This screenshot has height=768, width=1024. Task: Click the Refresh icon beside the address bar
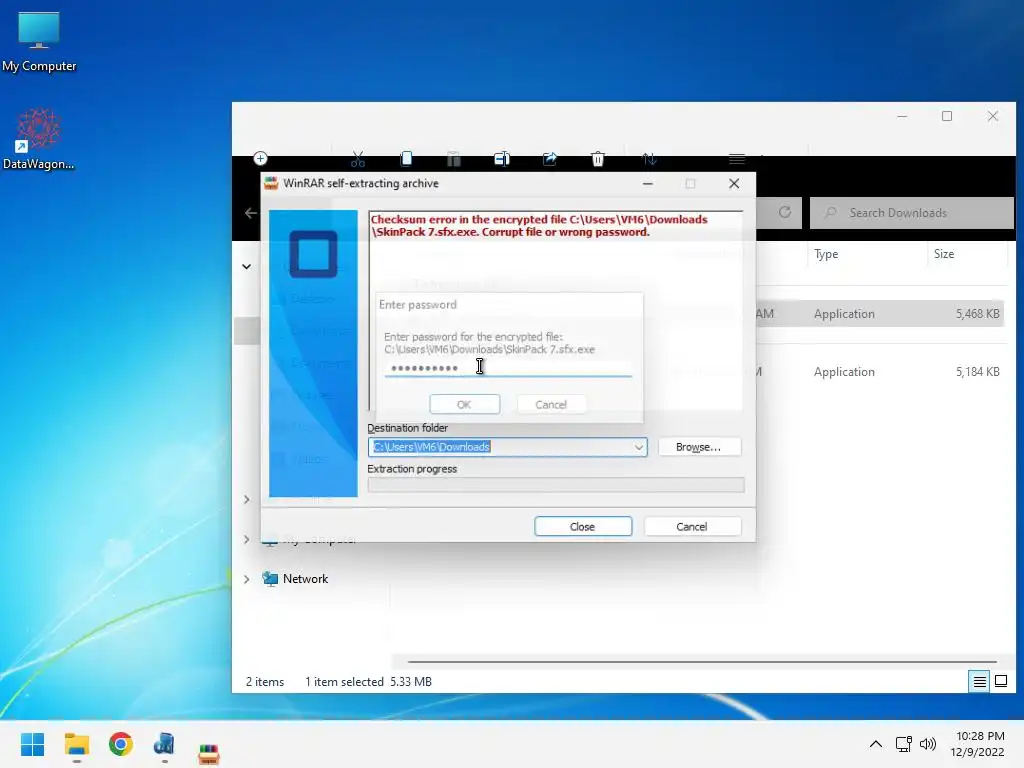point(785,212)
